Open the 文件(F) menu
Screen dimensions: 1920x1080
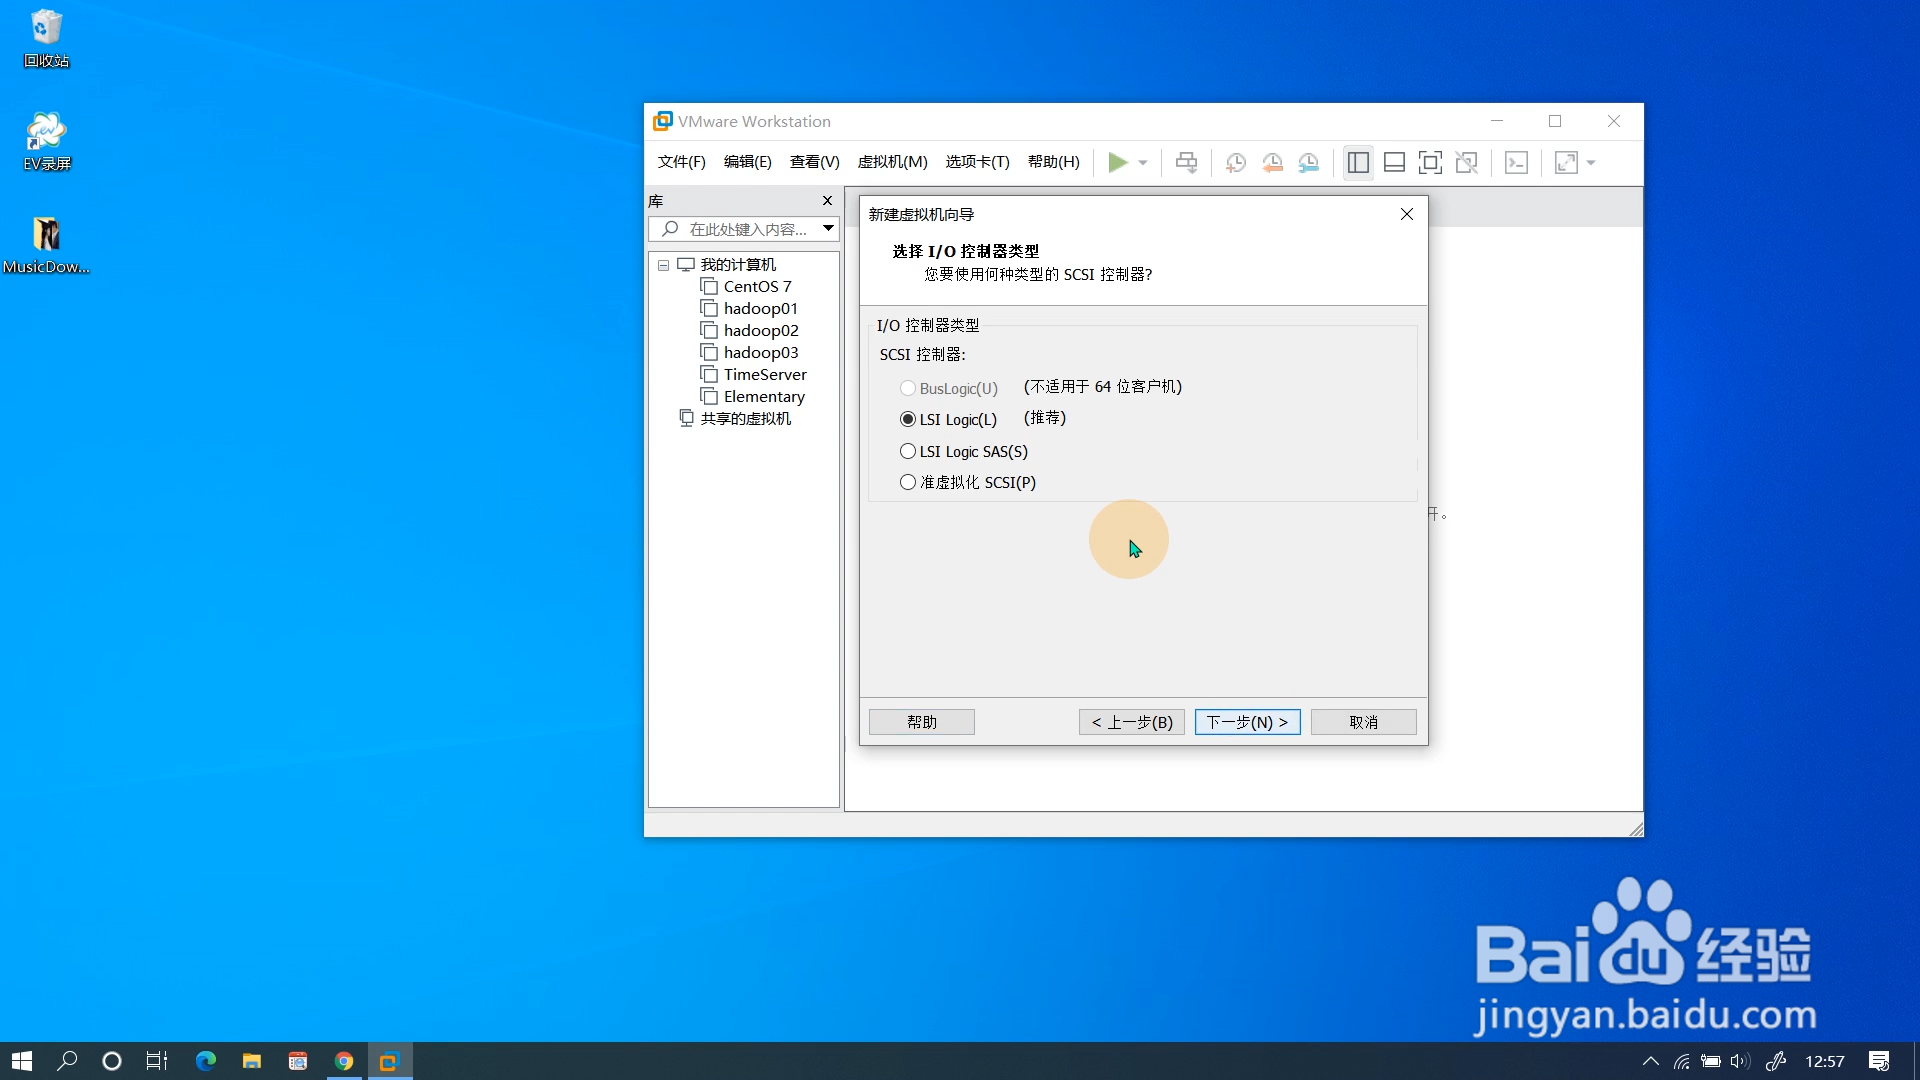pyautogui.click(x=681, y=162)
